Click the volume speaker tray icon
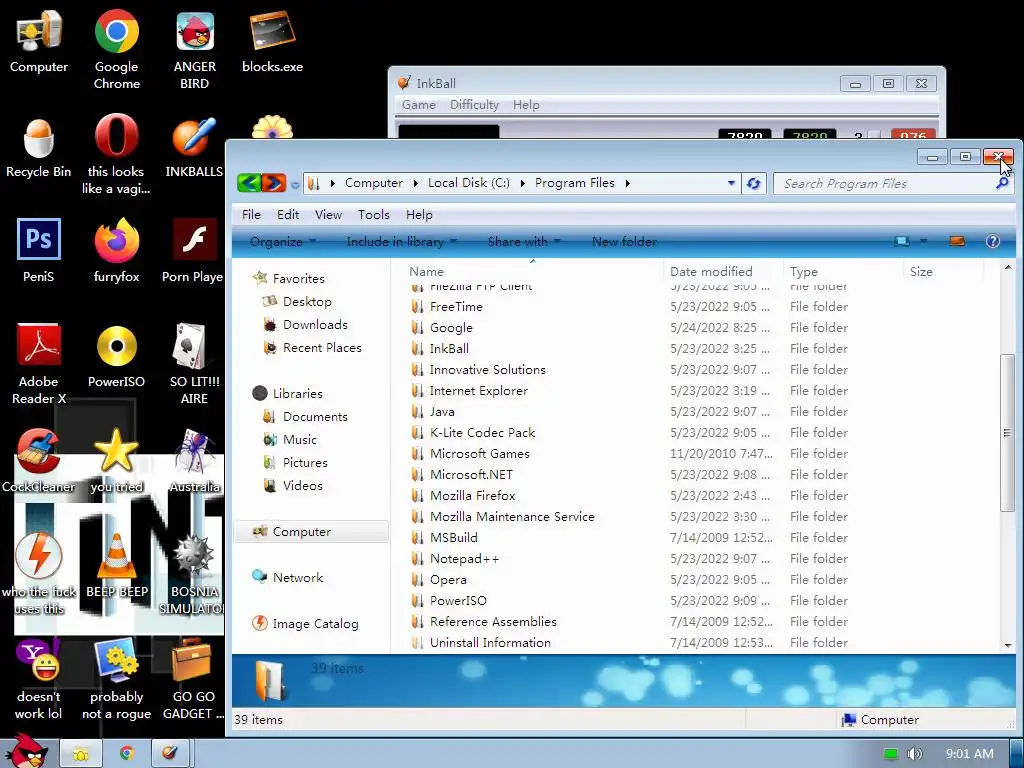Viewport: 1024px width, 768px height. coord(915,754)
